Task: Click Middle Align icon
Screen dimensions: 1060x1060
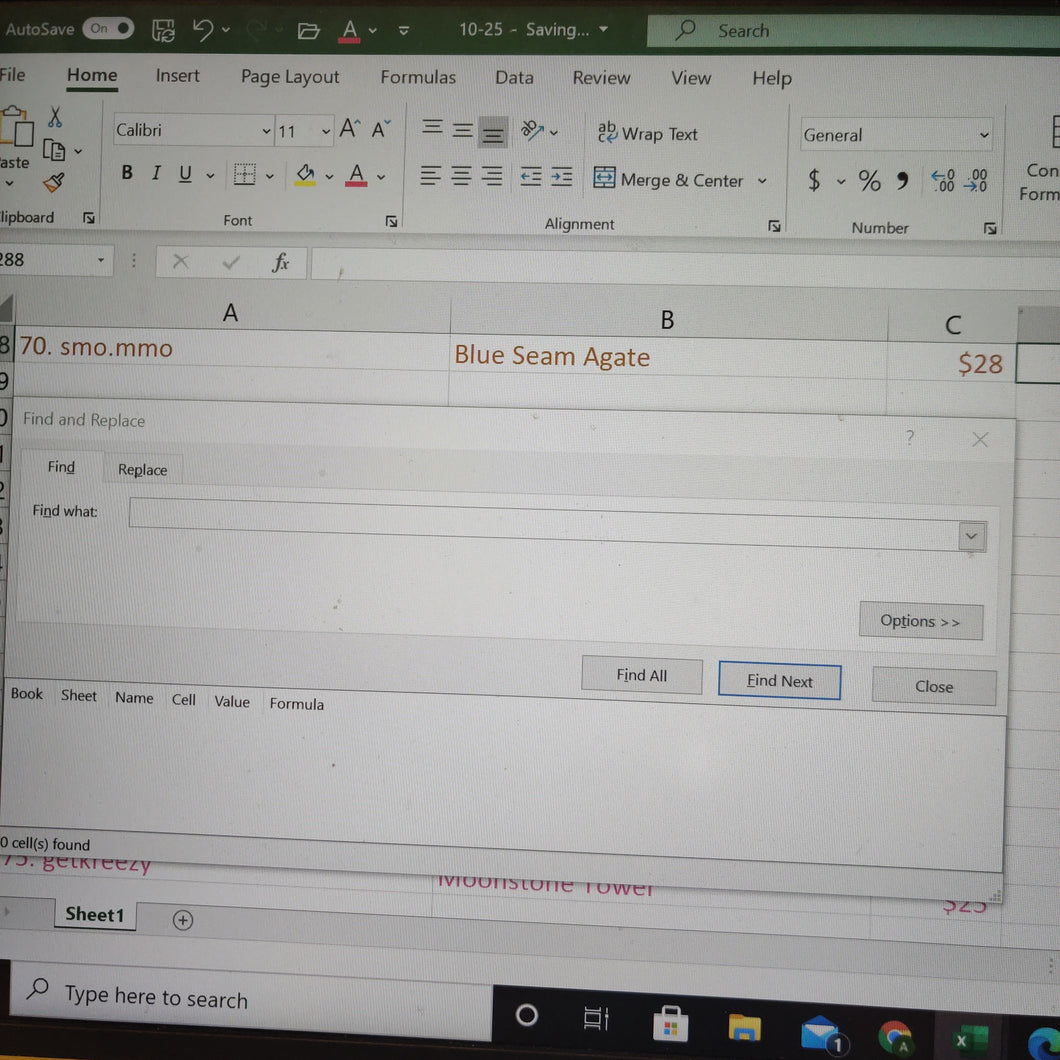Action: click(x=462, y=130)
